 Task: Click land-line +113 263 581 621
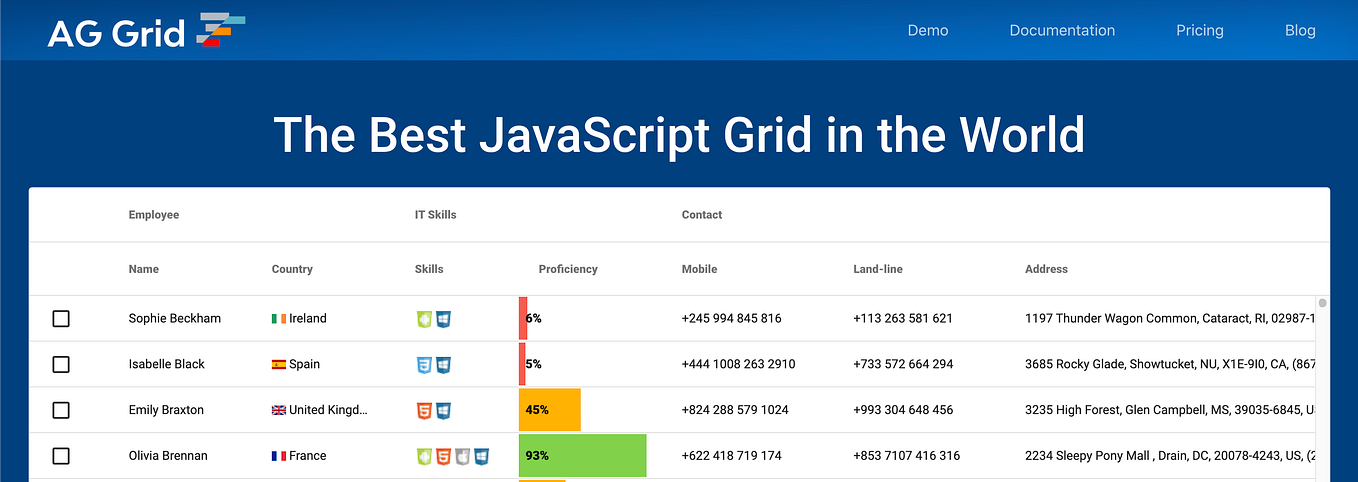pyautogui.click(x=903, y=318)
